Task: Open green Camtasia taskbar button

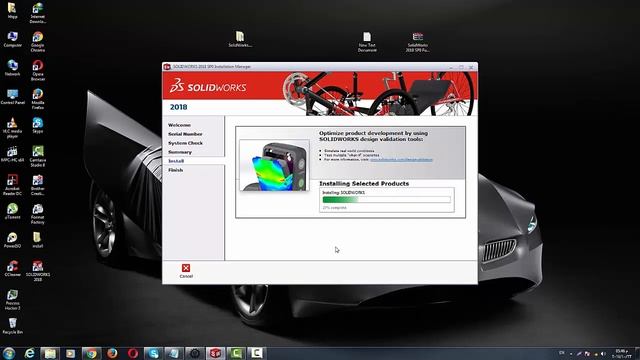Action: point(236,353)
